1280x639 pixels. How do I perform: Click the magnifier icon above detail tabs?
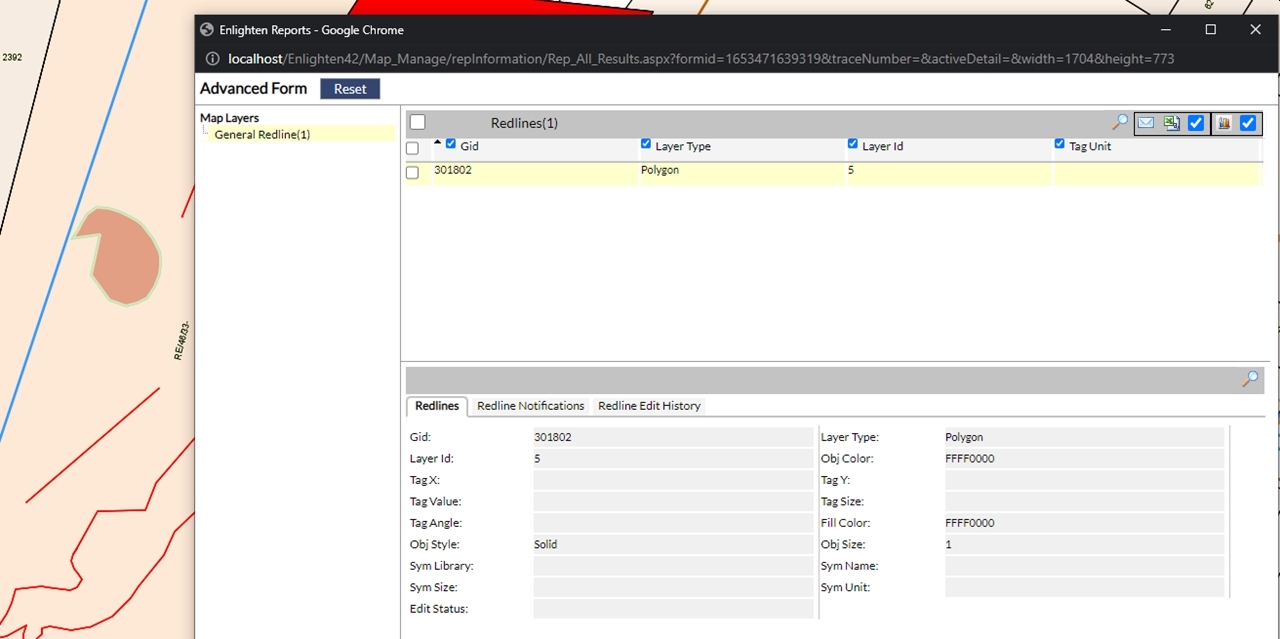[1250, 379]
